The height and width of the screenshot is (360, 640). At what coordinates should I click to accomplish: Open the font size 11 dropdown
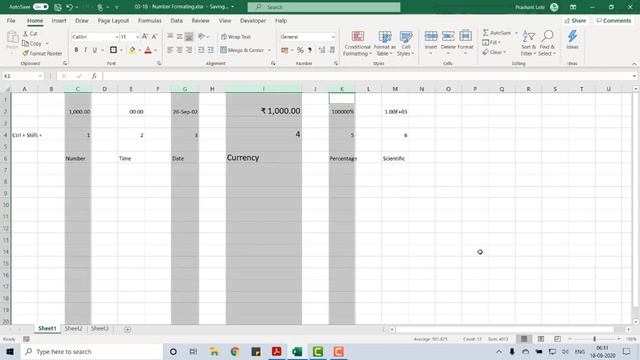tap(137, 37)
